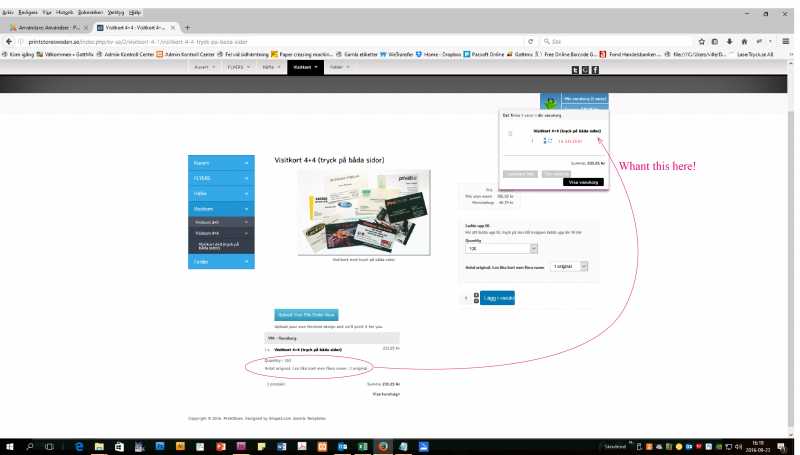Viewport: 800px width, 455px height.
Task: Open Excel from the taskbar
Action: [x=363, y=447]
